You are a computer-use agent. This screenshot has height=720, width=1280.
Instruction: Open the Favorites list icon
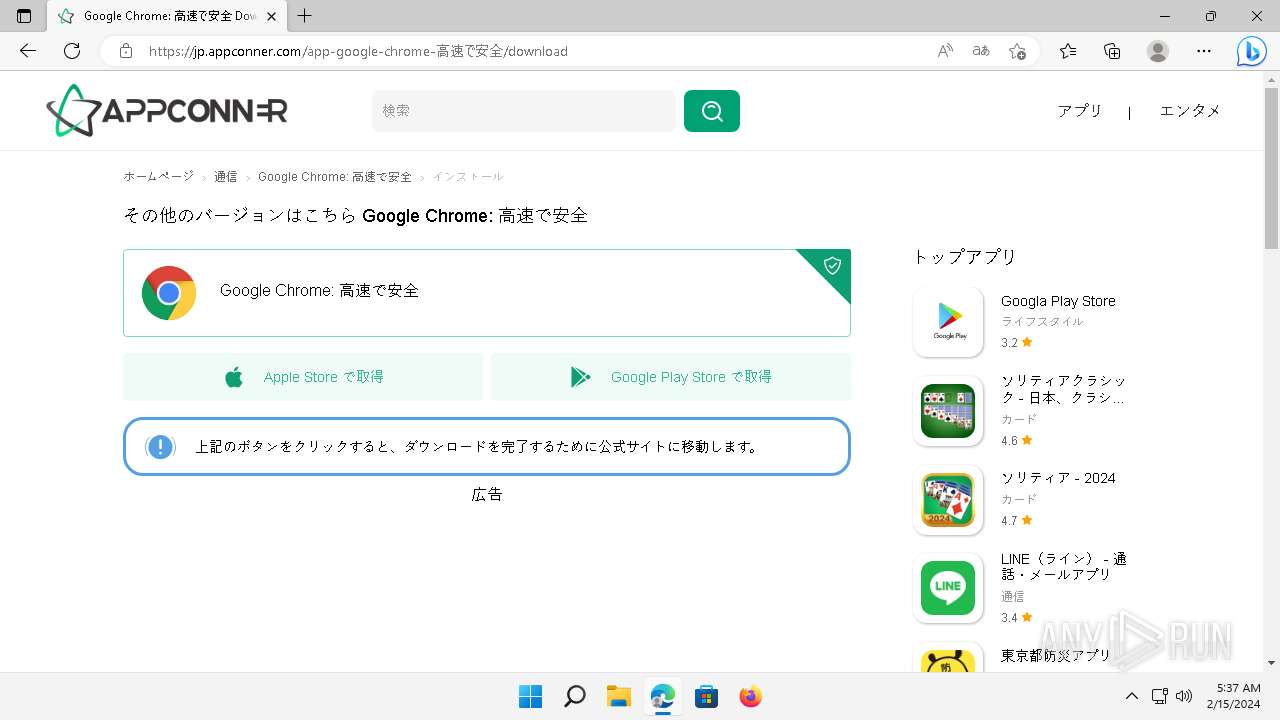tap(1068, 51)
